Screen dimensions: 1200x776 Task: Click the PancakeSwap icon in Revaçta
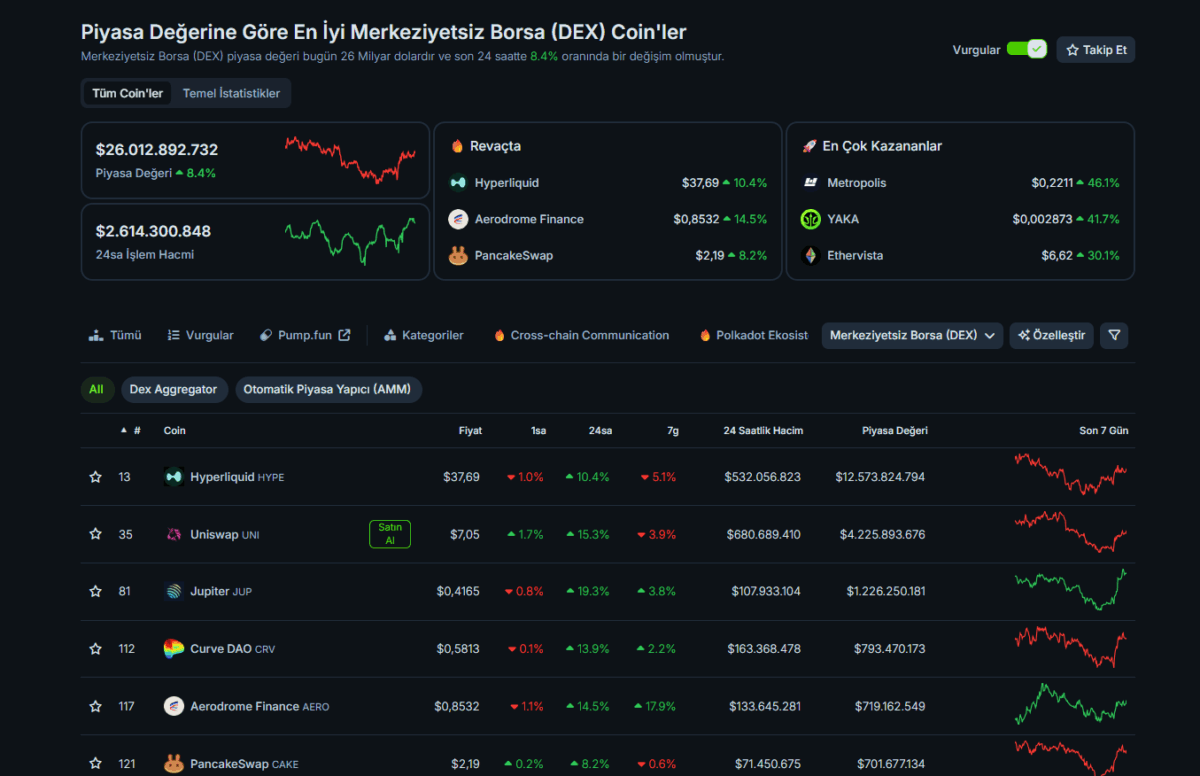(458, 255)
